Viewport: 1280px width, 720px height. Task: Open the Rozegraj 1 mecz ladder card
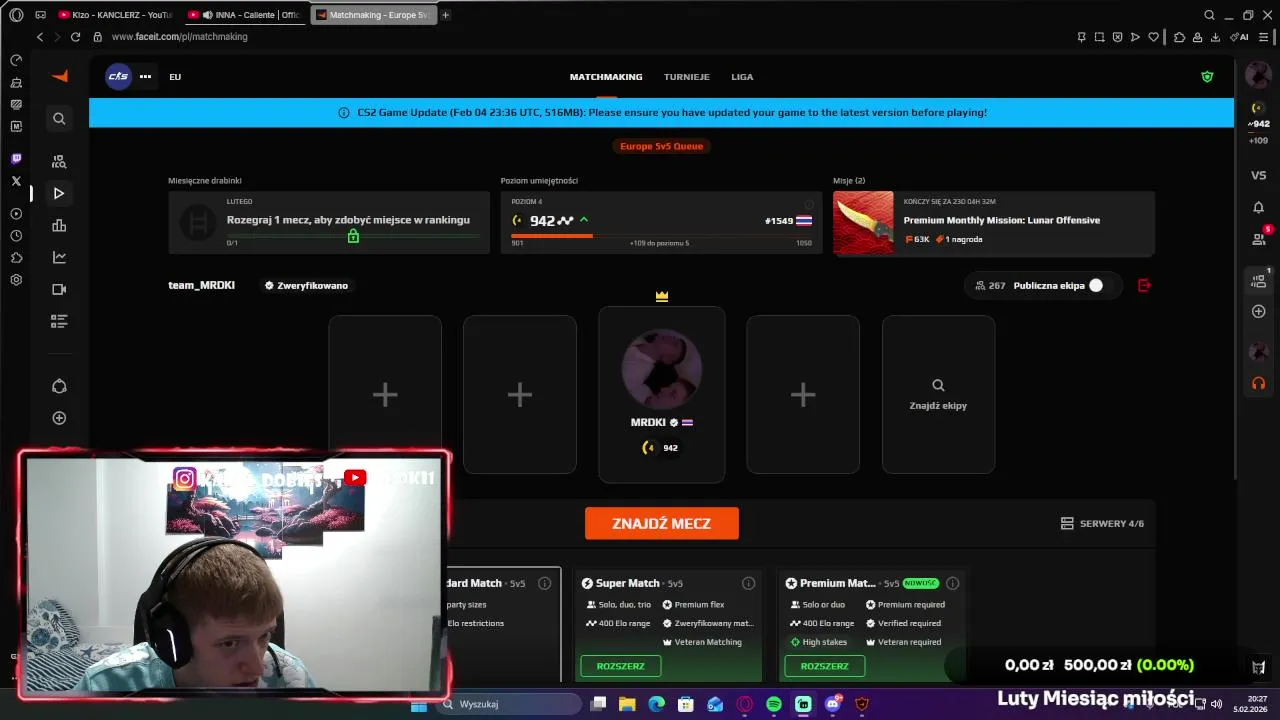click(329, 223)
